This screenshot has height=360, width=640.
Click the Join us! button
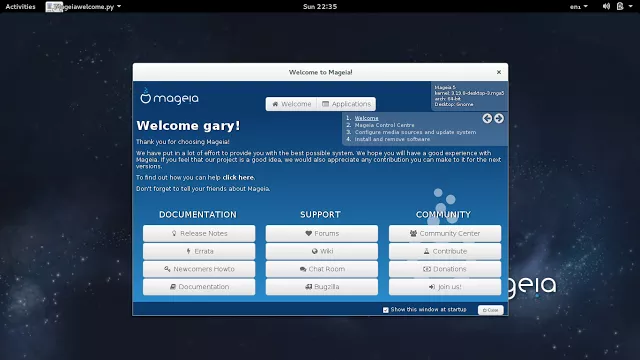pyautogui.click(x=445, y=287)
